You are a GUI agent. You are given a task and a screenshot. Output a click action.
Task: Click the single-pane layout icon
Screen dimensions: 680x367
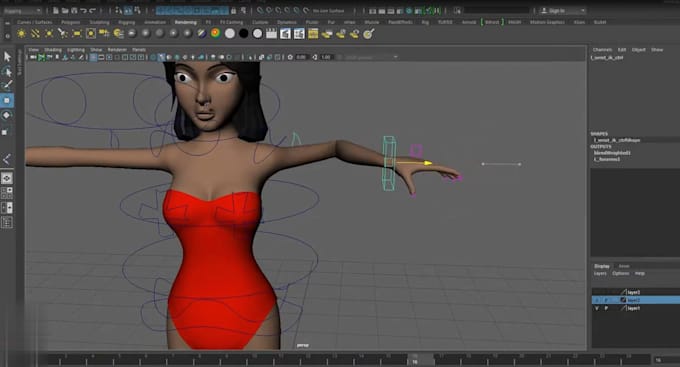(x=7, y=178)
